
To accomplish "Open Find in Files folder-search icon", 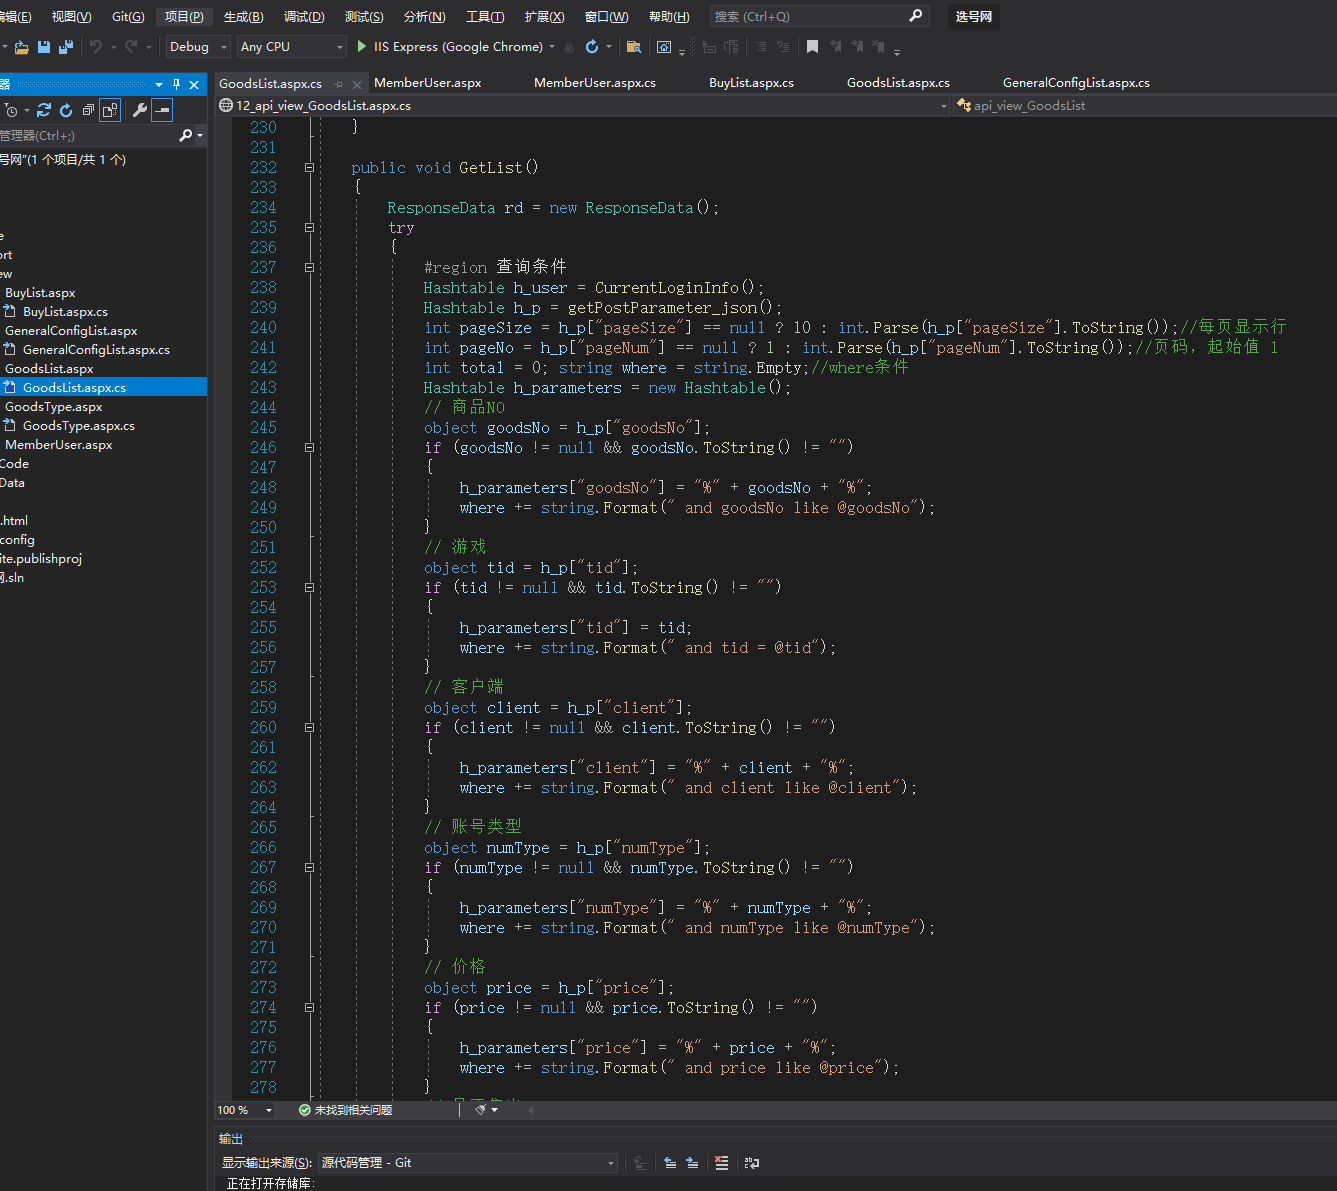I will (633, 47).
